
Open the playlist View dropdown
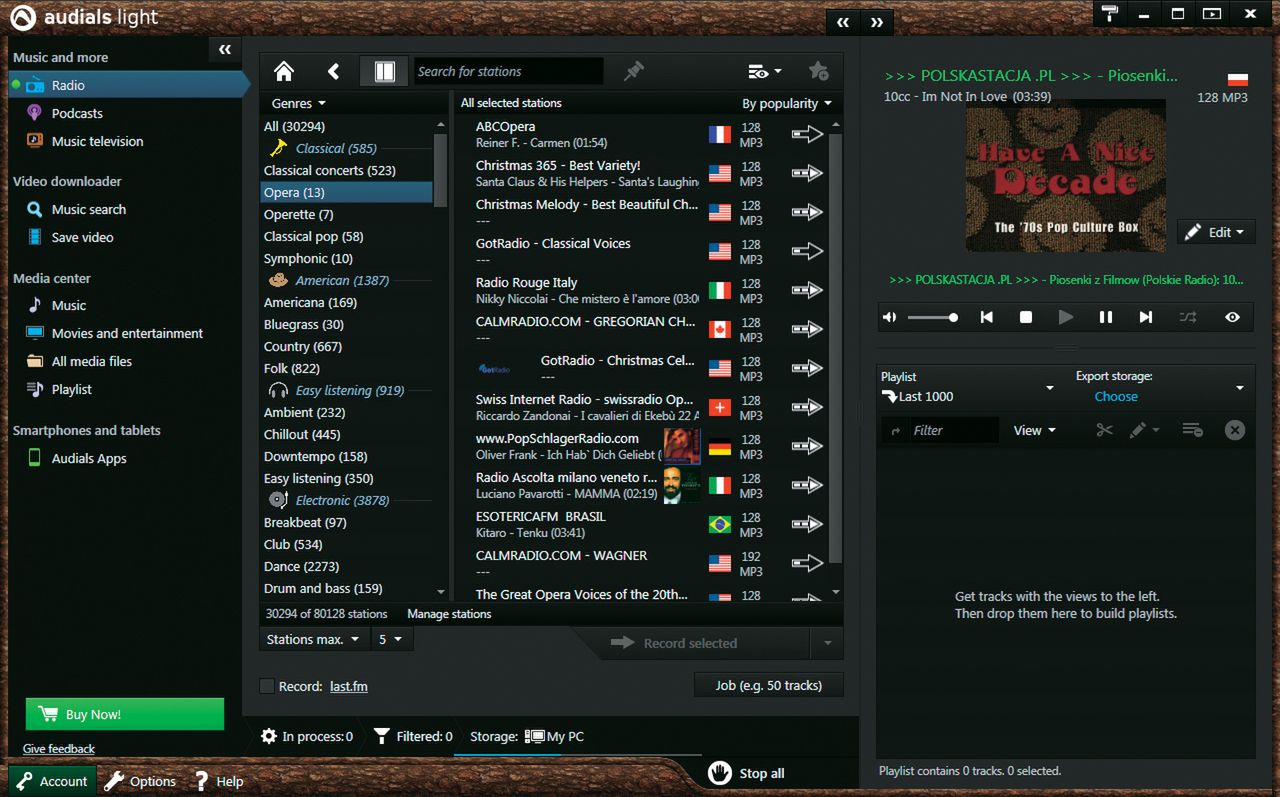[1034, 430]
